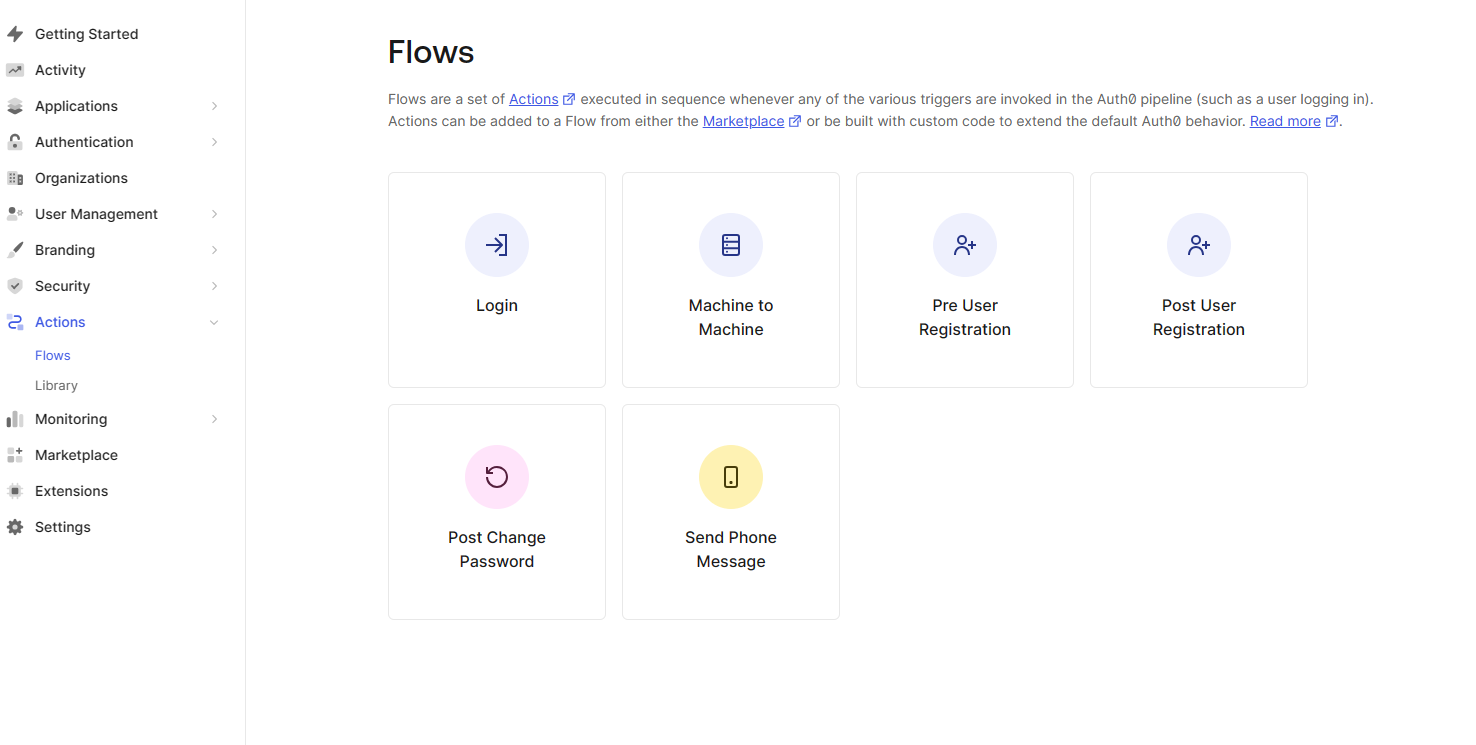Click the Settings gear icon
Viewport: 1476px width, 745px height.
click(16, 526)
